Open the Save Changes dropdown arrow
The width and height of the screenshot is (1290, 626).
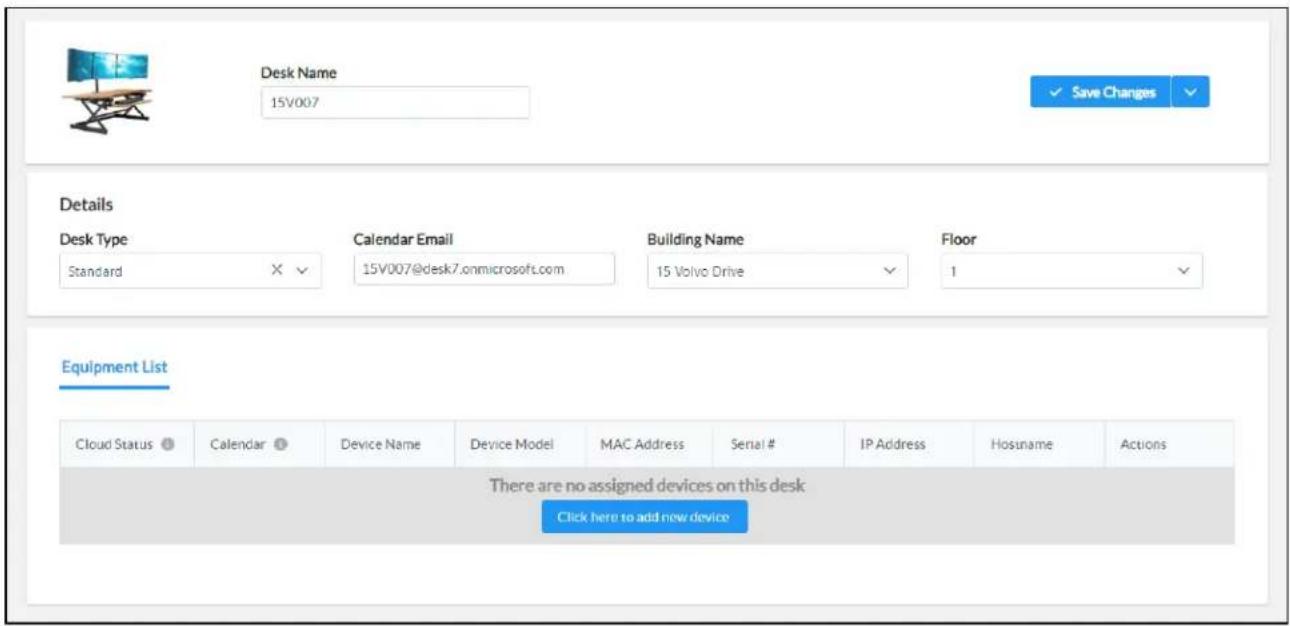tap(1190, 92)
